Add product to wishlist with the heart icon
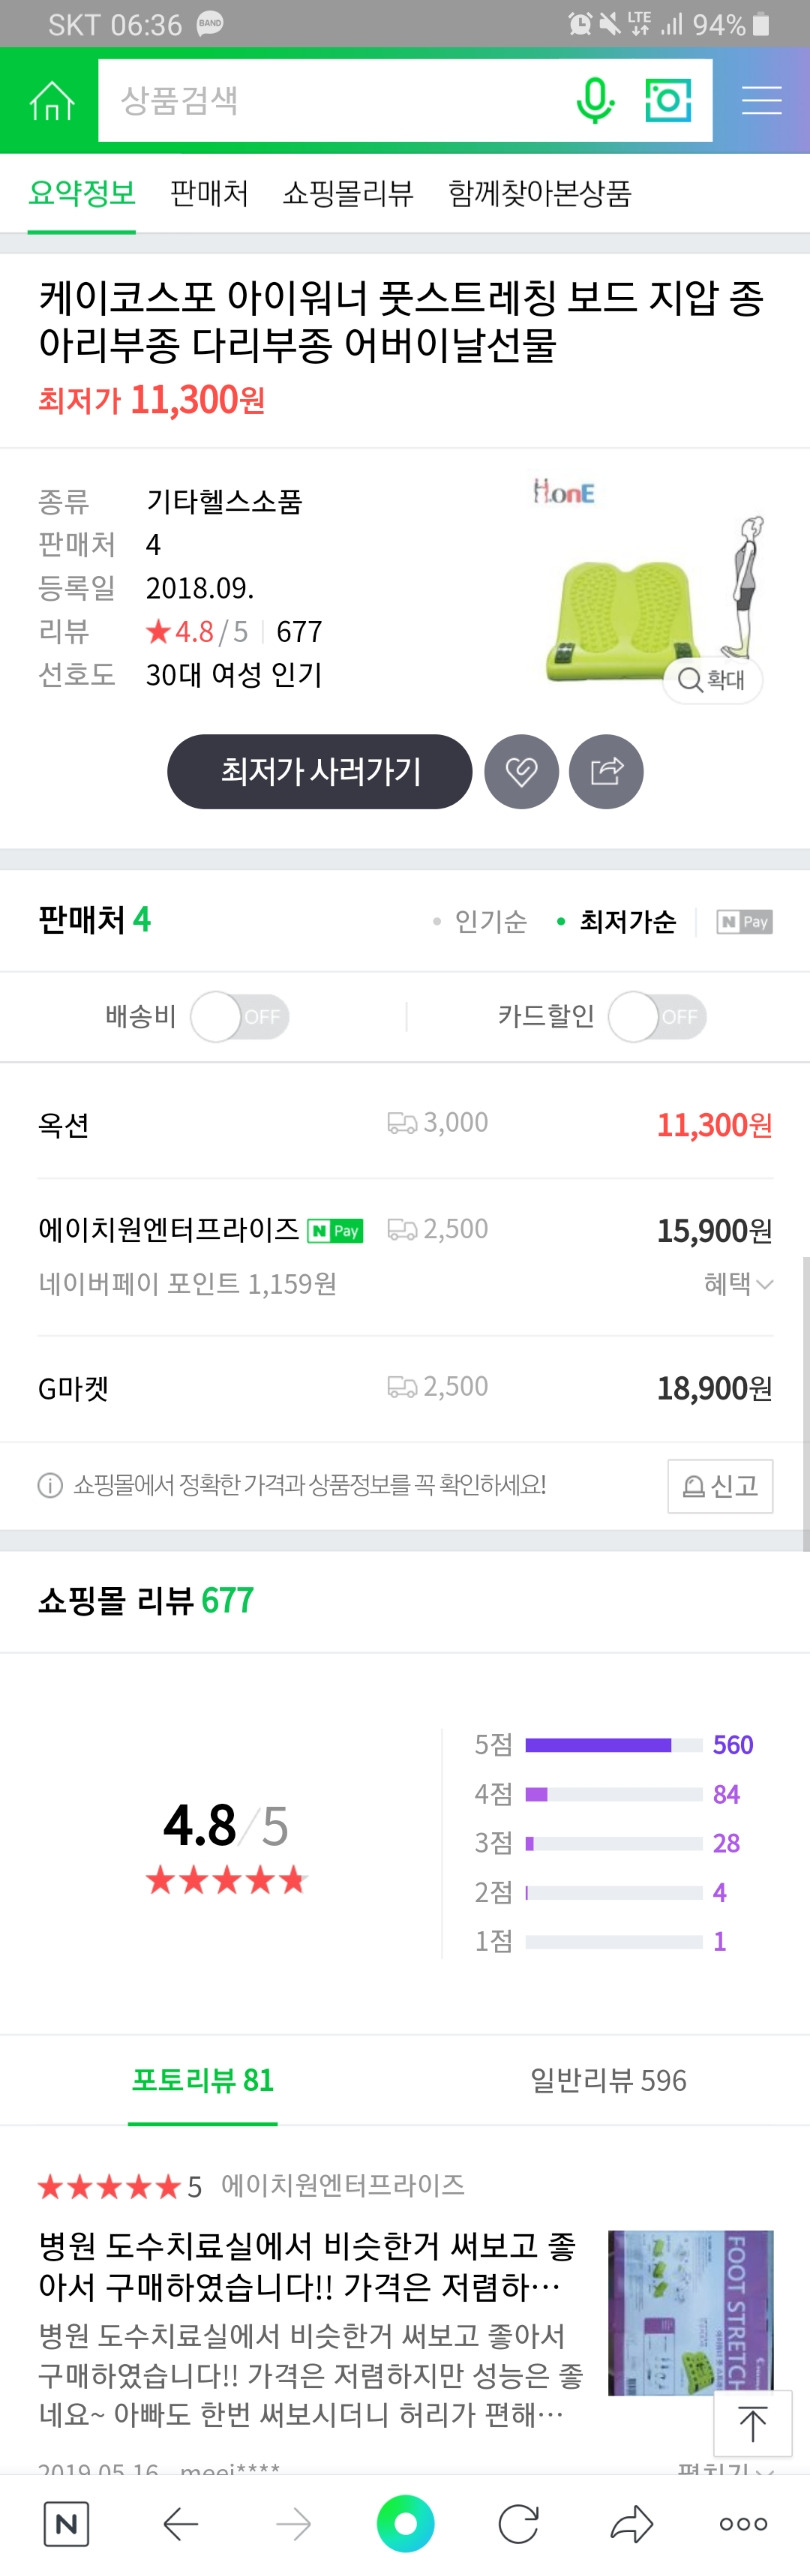 (521, 771)
